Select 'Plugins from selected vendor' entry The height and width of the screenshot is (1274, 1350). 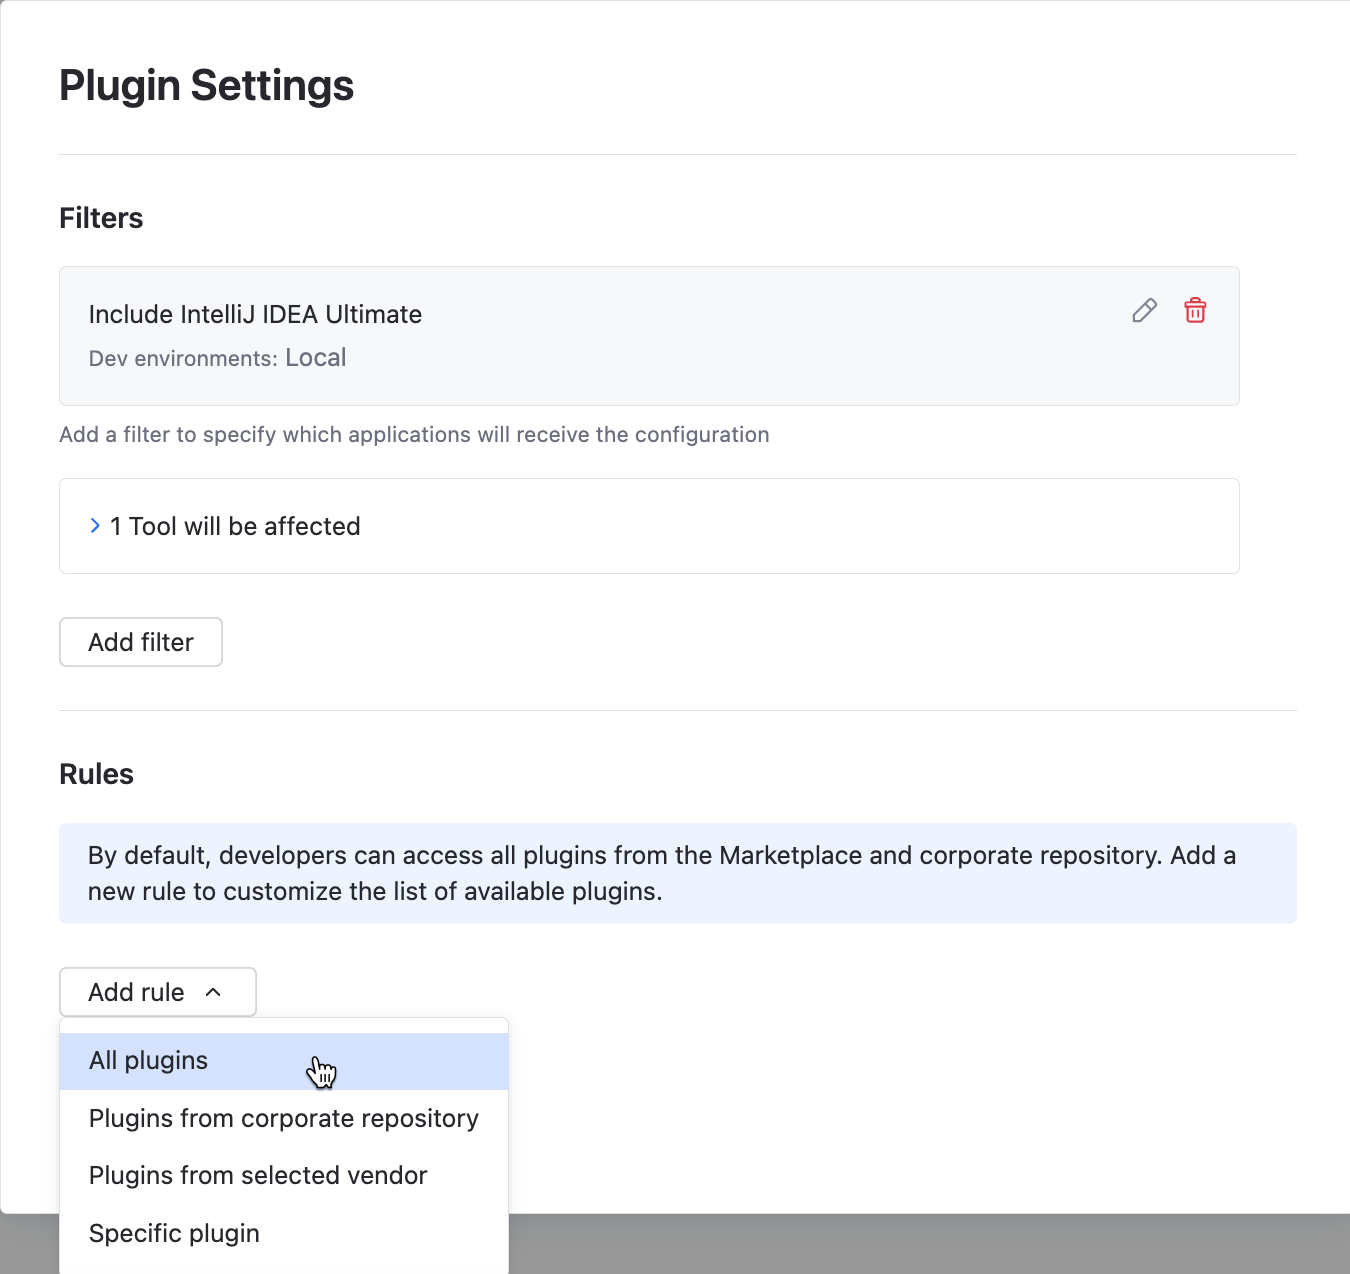click(258, 1175)
